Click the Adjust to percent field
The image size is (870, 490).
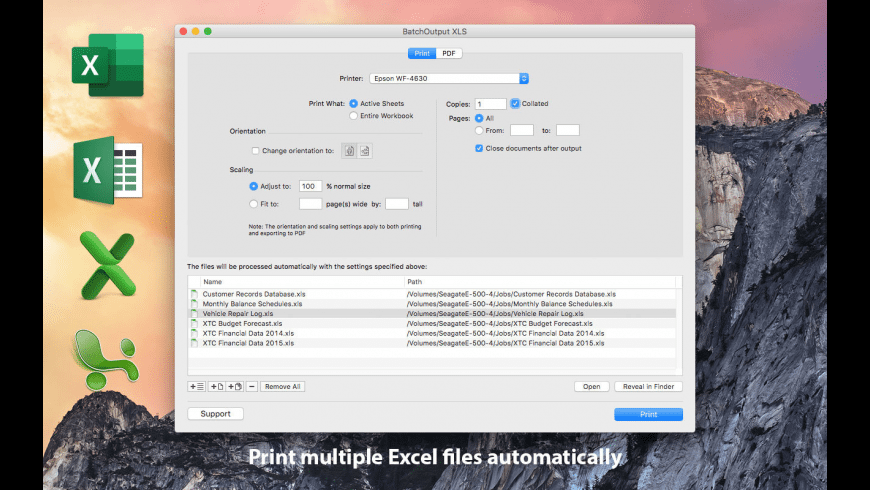point(310,186)
